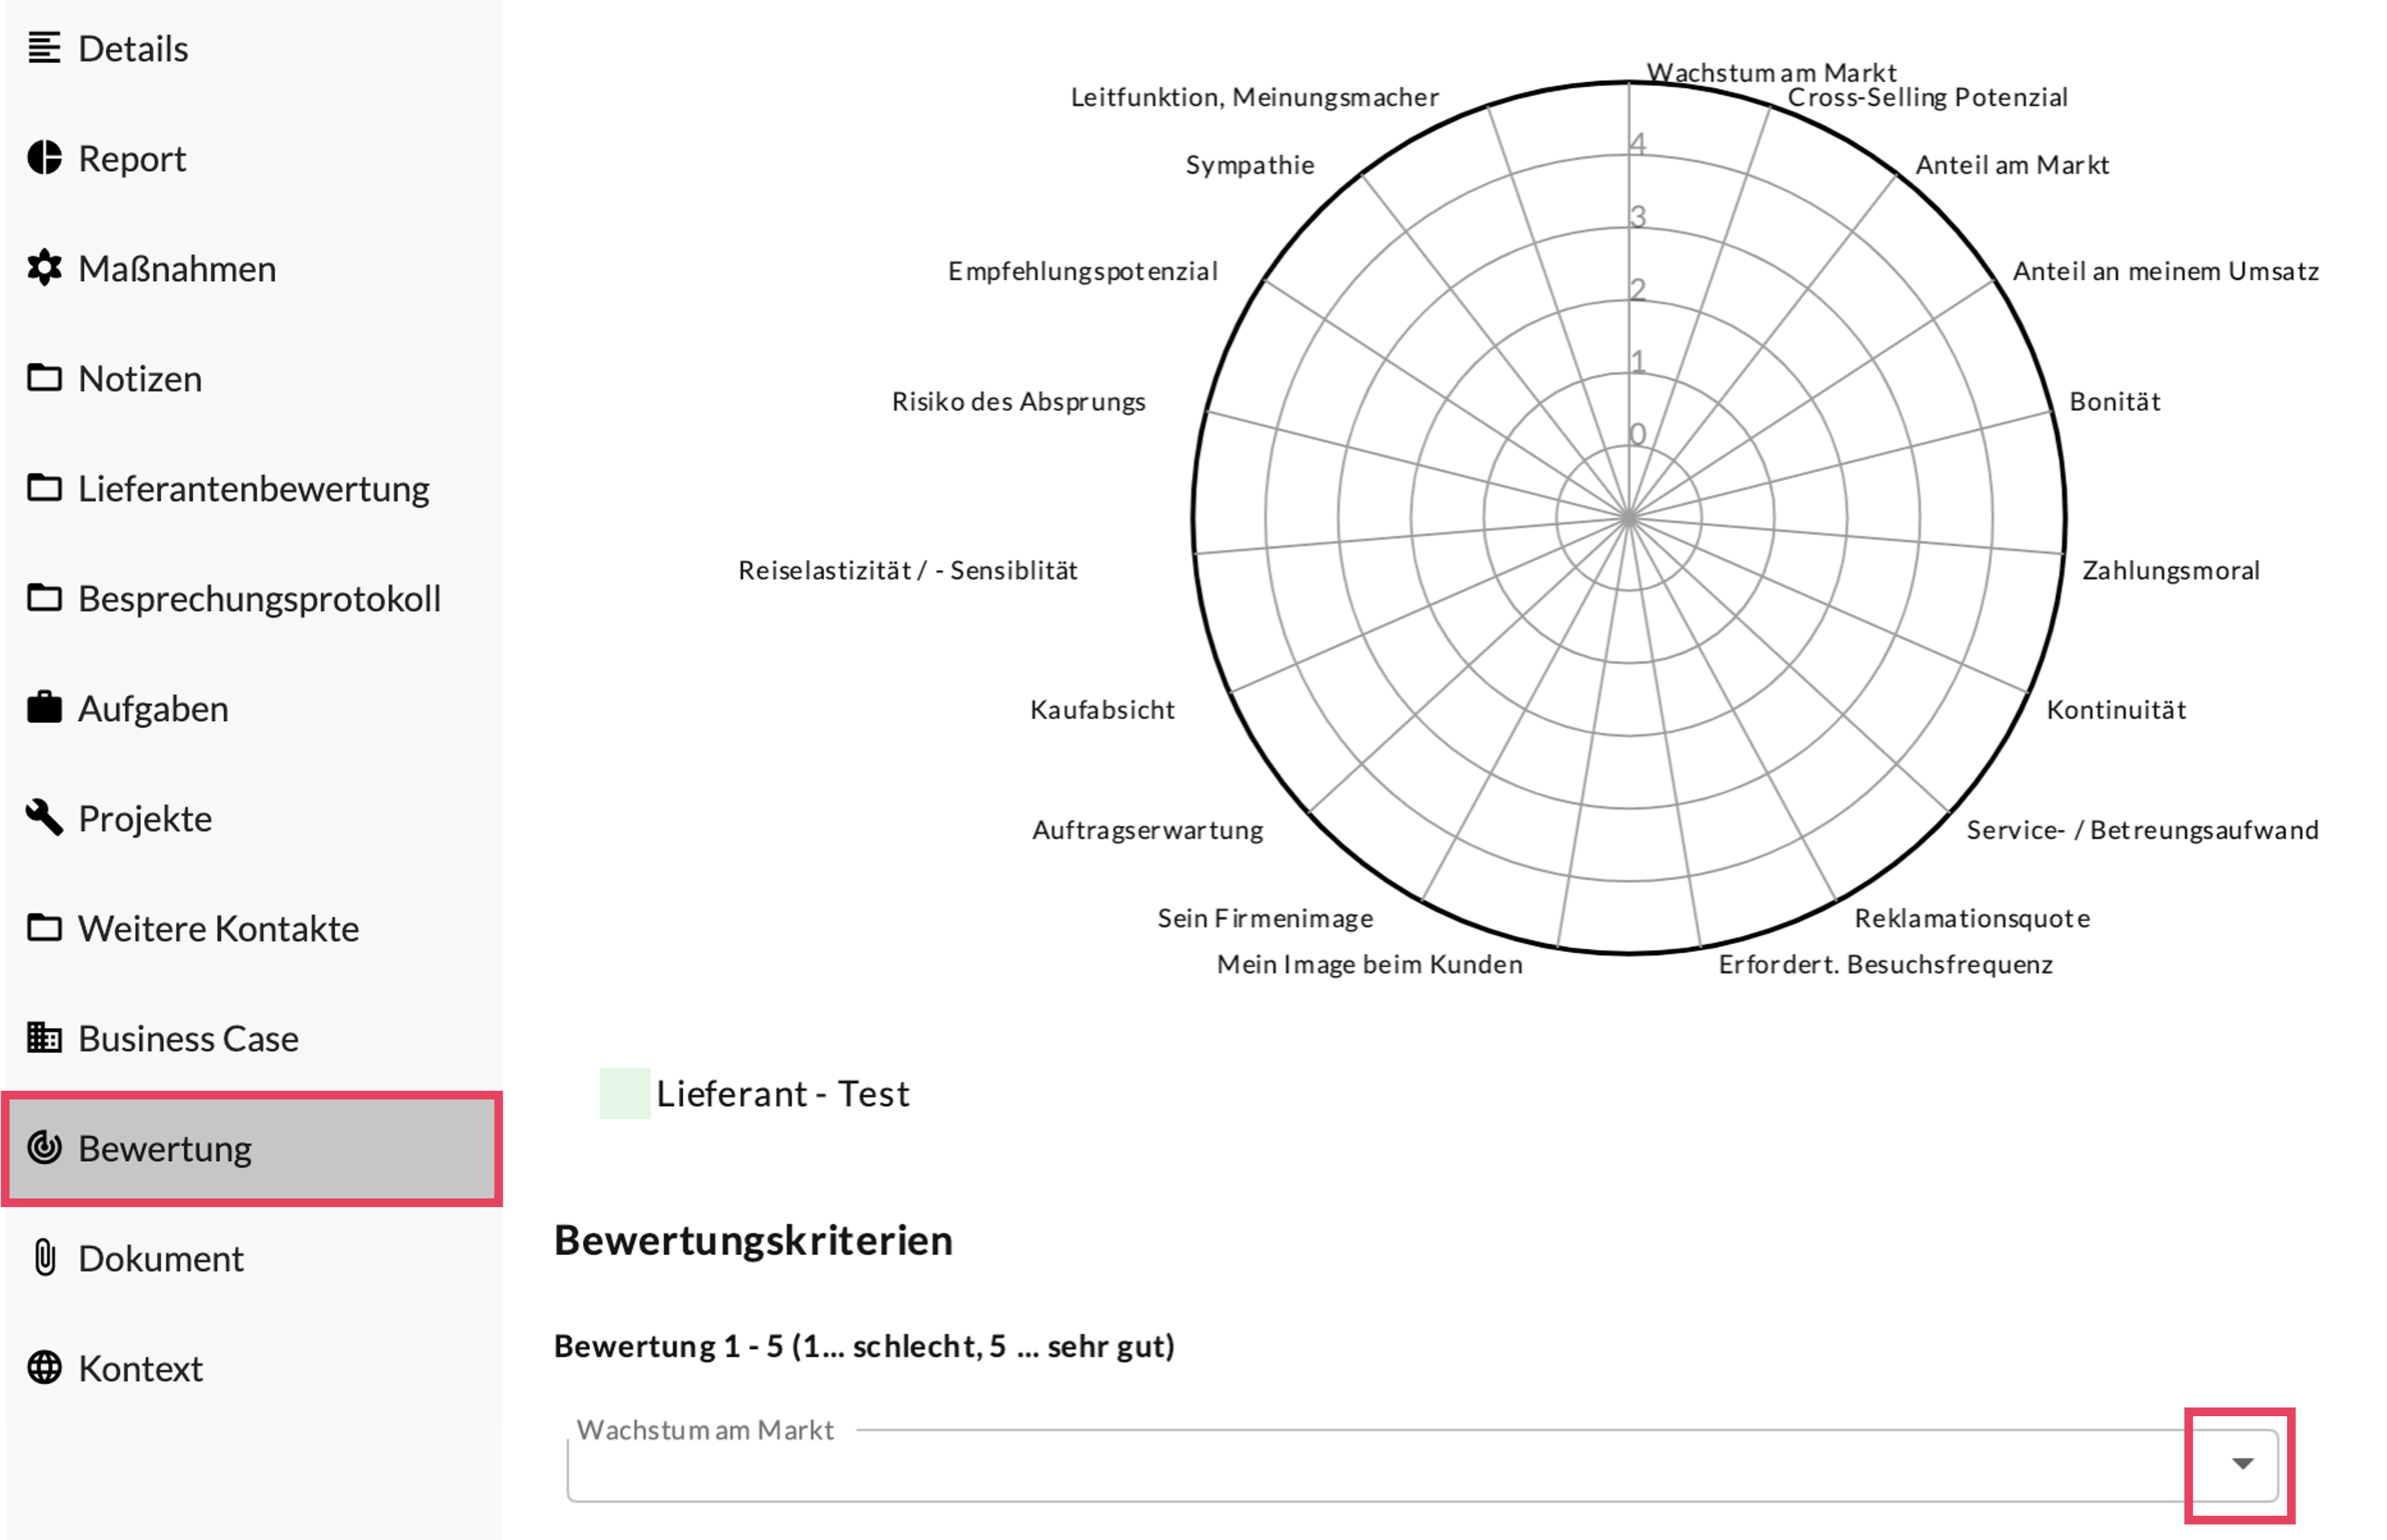2387x1540 pixels.
Task: Click the Kontext globe icon
Action: pyautogui.click(x=44, y=1368)
